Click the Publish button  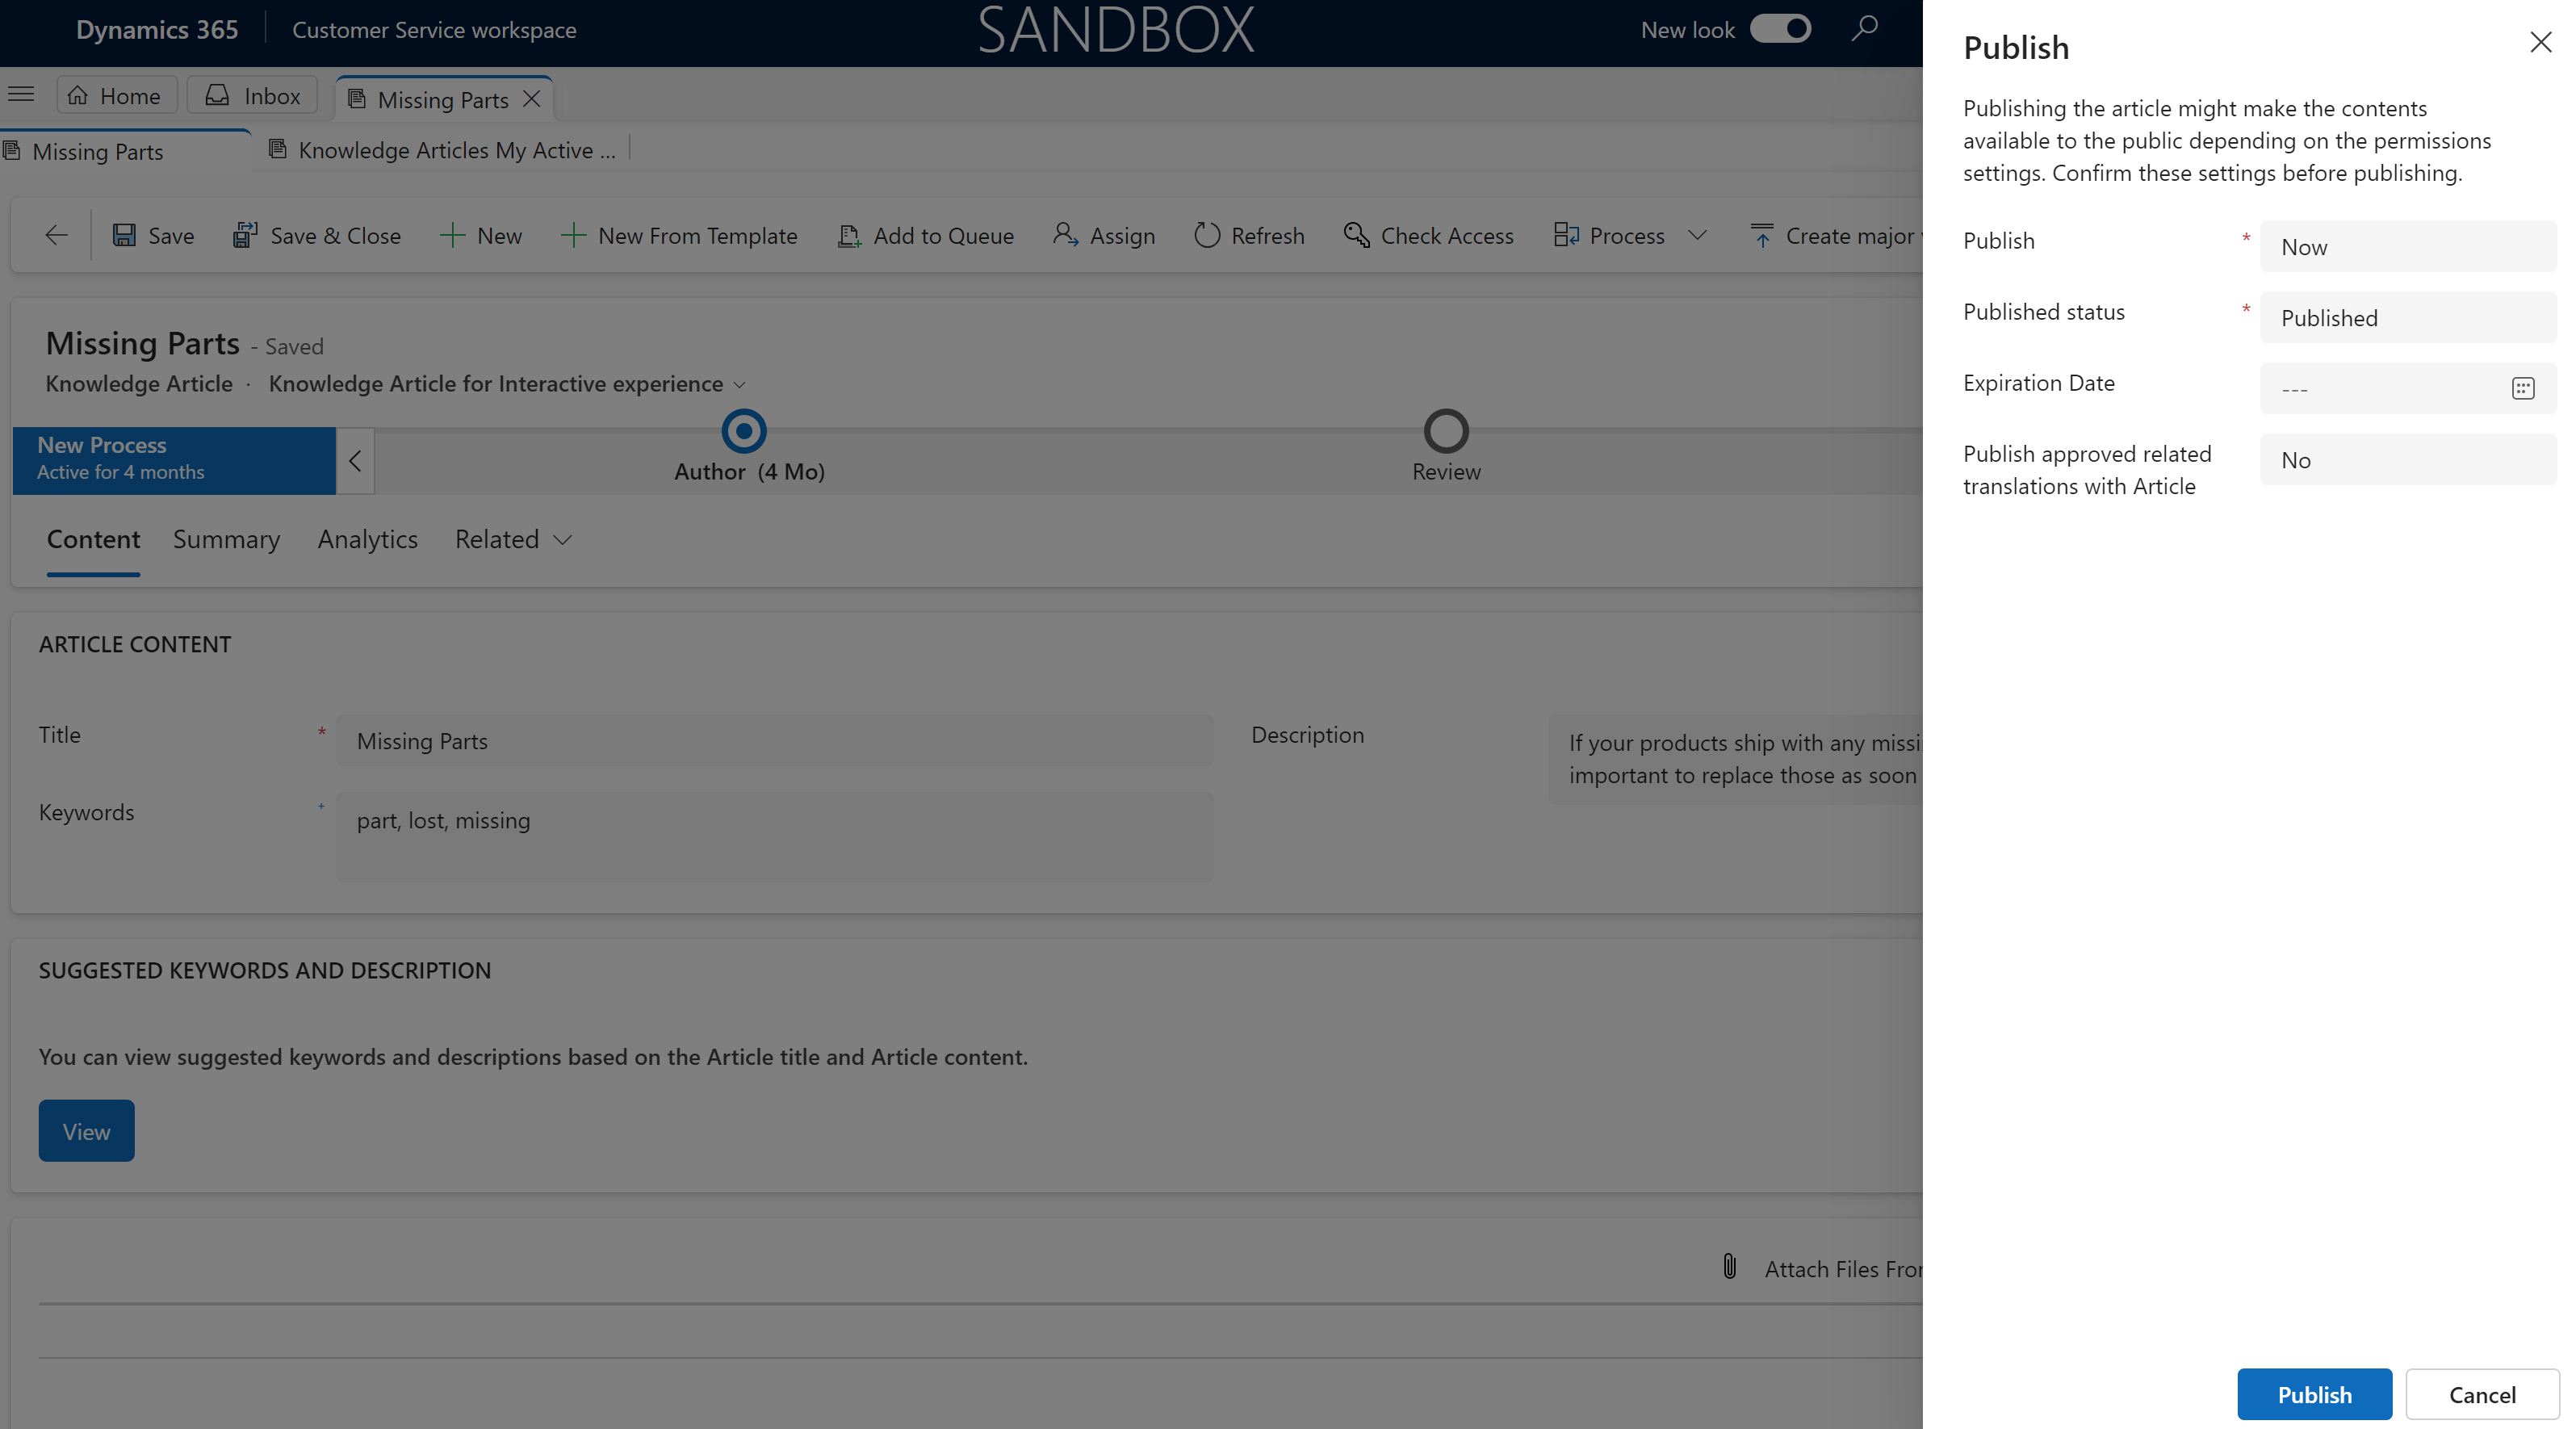click(x=2314, y=1393)
